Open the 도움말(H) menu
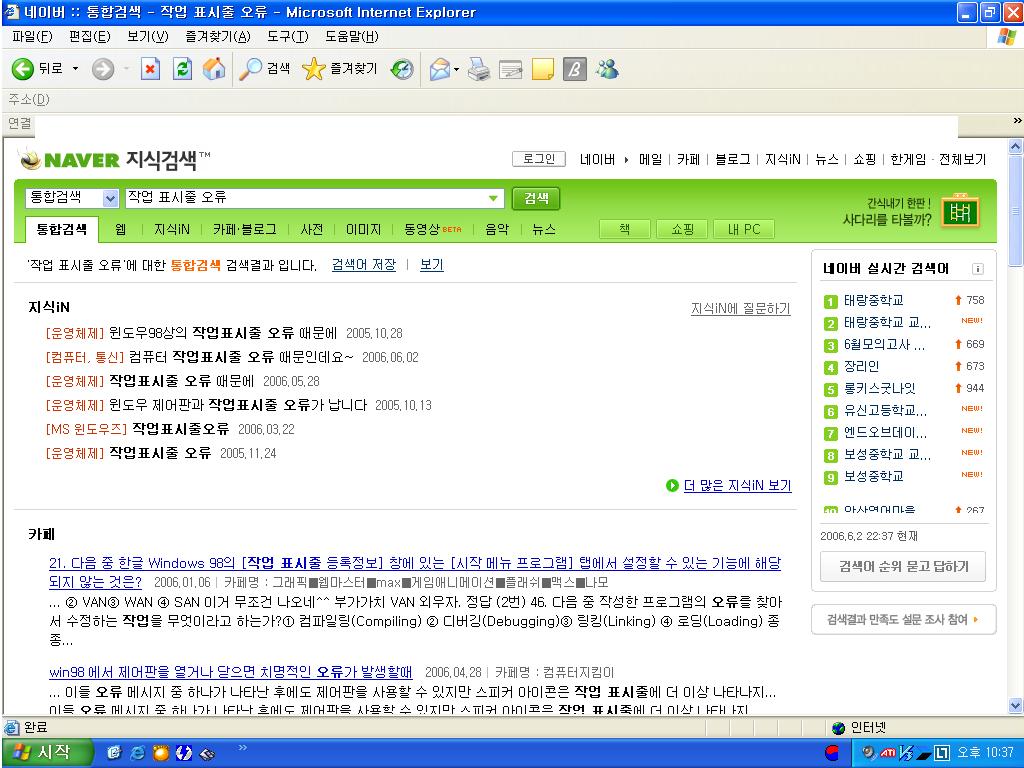Screen dimensions: 1024x768 (351, 37)
